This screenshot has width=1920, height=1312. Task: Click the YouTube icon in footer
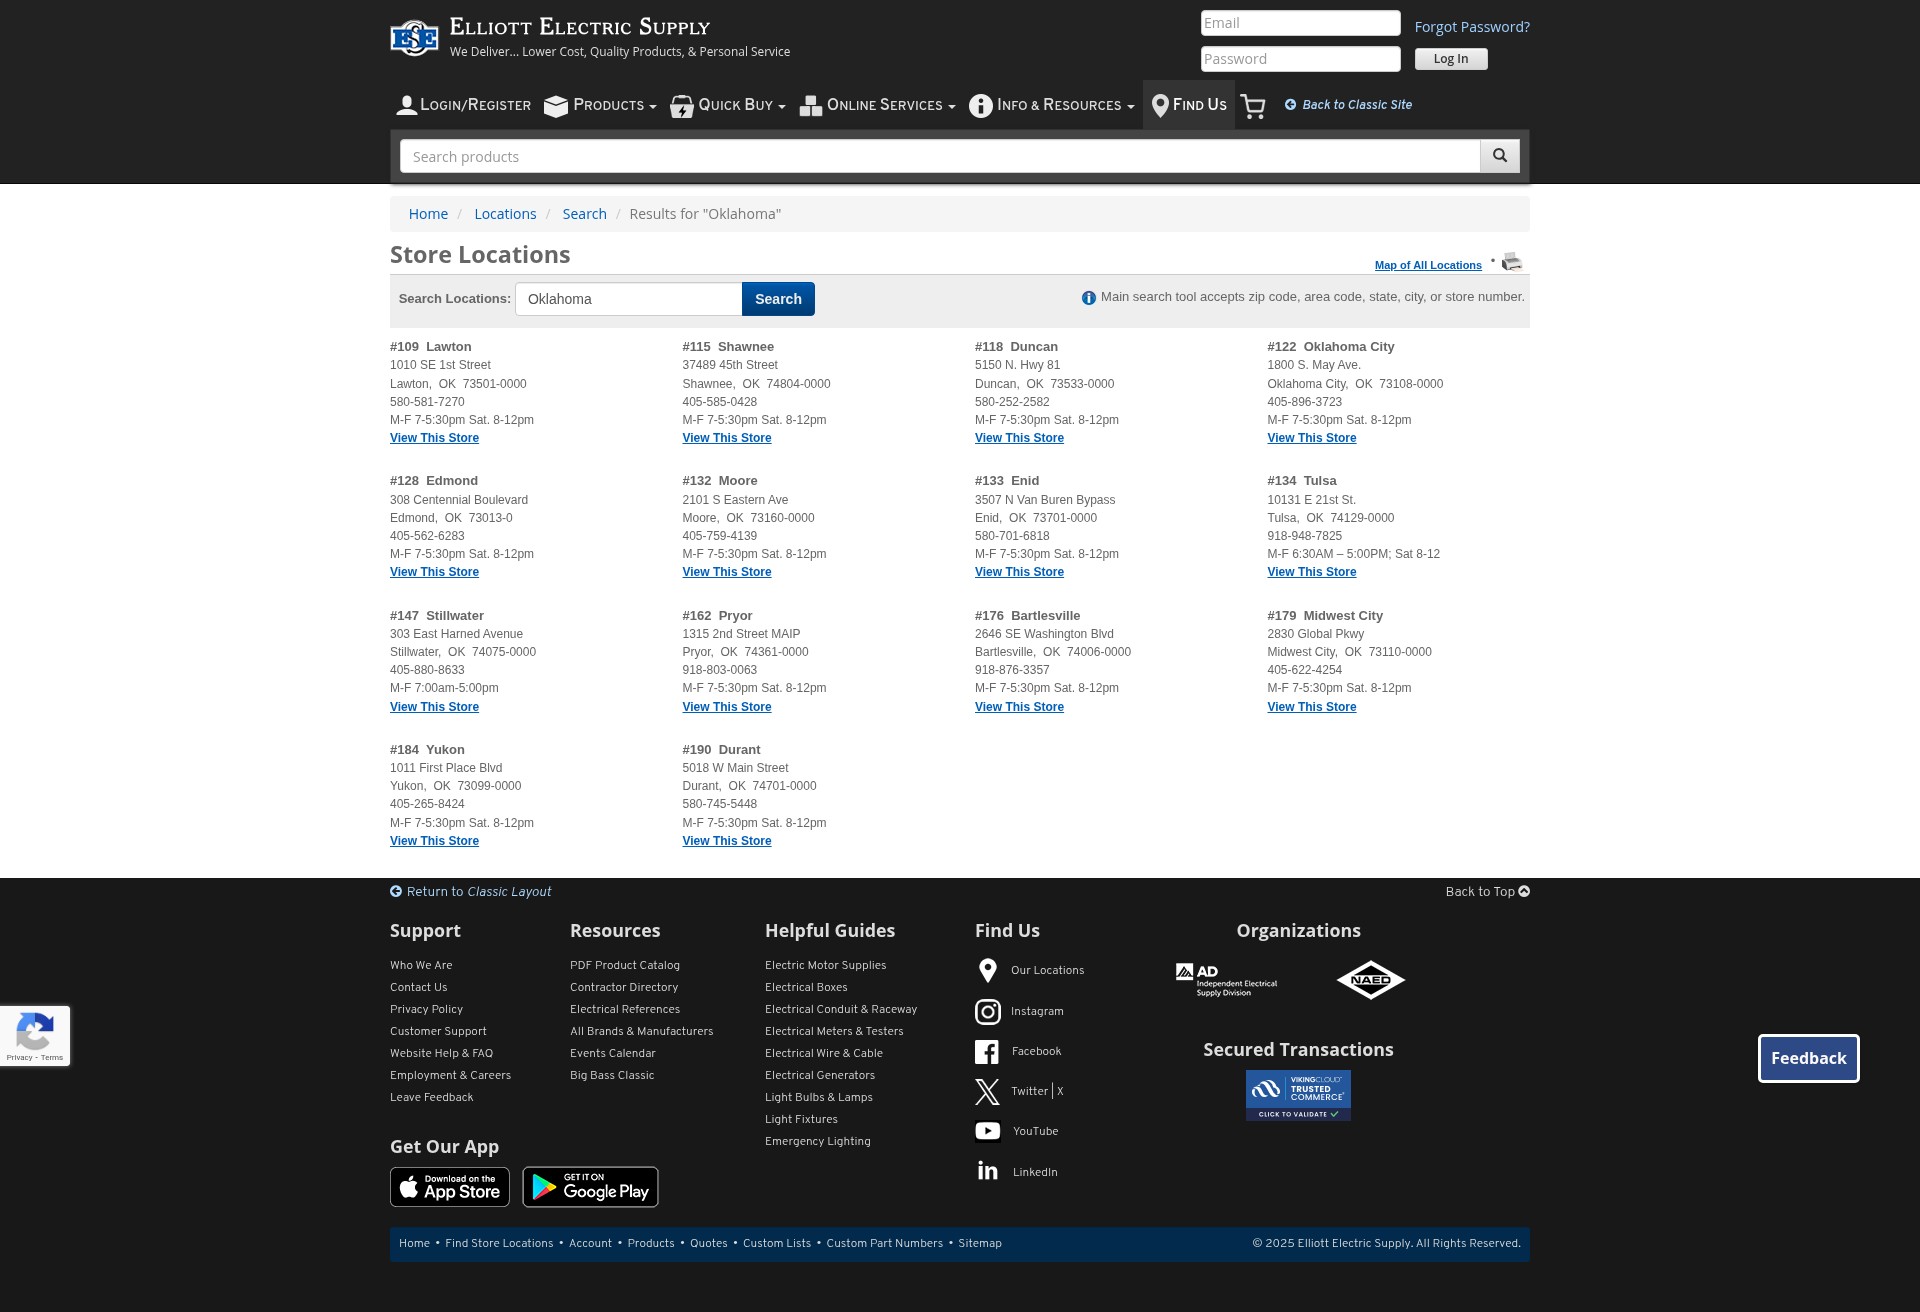pyautogui.click(x=988, y=1131)
